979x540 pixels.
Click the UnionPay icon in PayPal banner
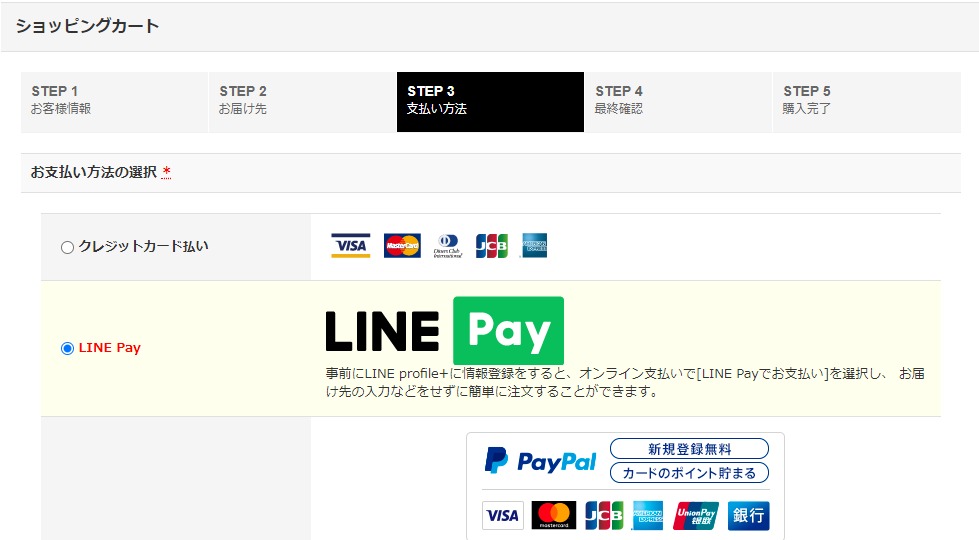point(696,516)
